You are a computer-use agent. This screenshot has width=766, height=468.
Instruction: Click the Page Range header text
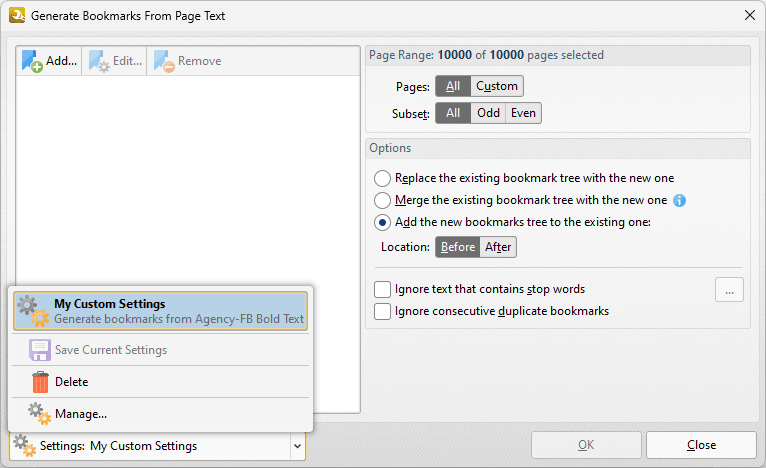click(x=486, y=55)
